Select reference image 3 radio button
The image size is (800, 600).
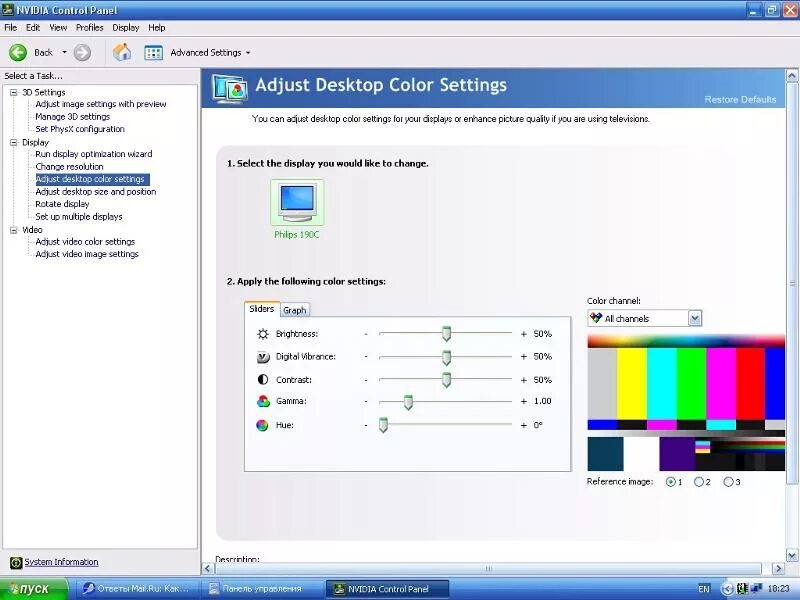click(x=728, y=482)
